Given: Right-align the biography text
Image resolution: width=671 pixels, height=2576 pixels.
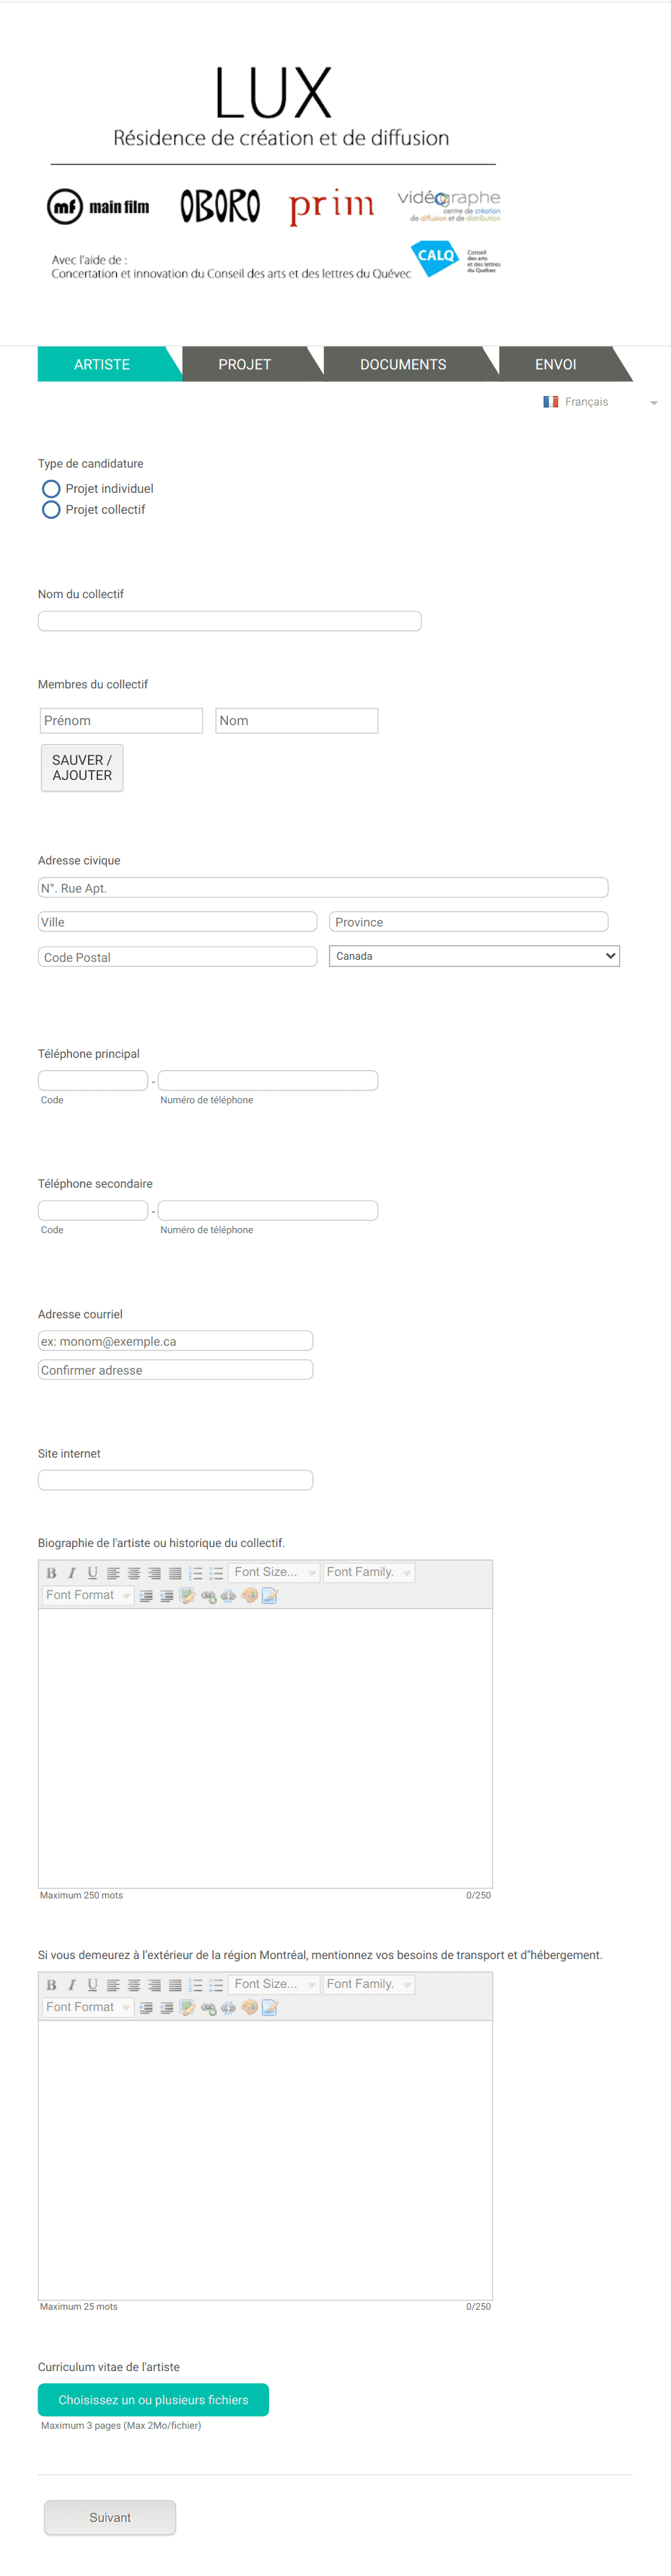Looking at the screenshot, I should [154, 1572].
